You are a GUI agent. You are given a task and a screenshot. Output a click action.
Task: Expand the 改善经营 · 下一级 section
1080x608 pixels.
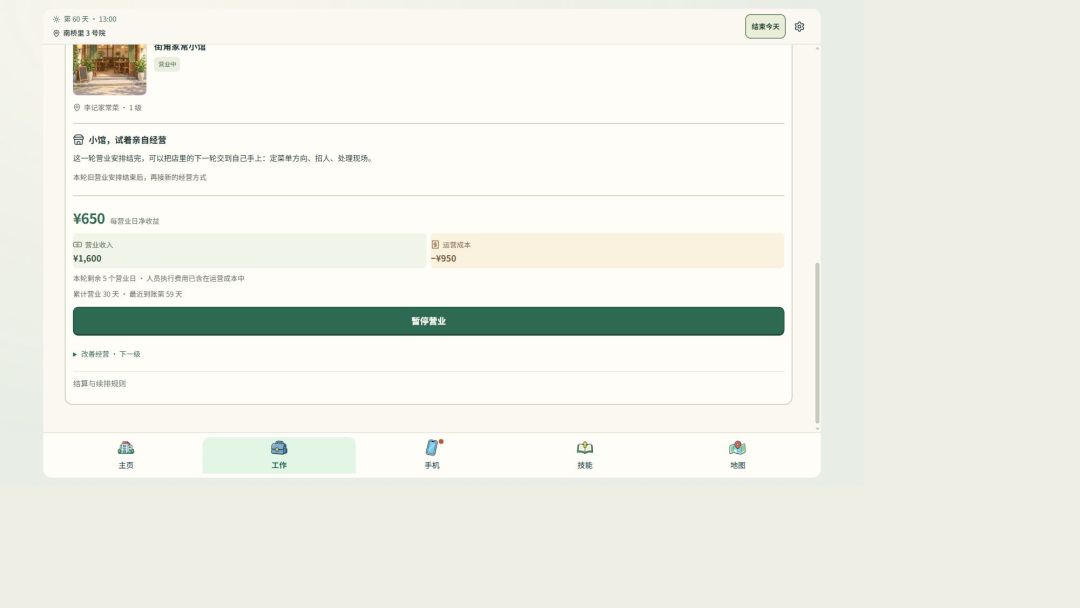[107, 354]
